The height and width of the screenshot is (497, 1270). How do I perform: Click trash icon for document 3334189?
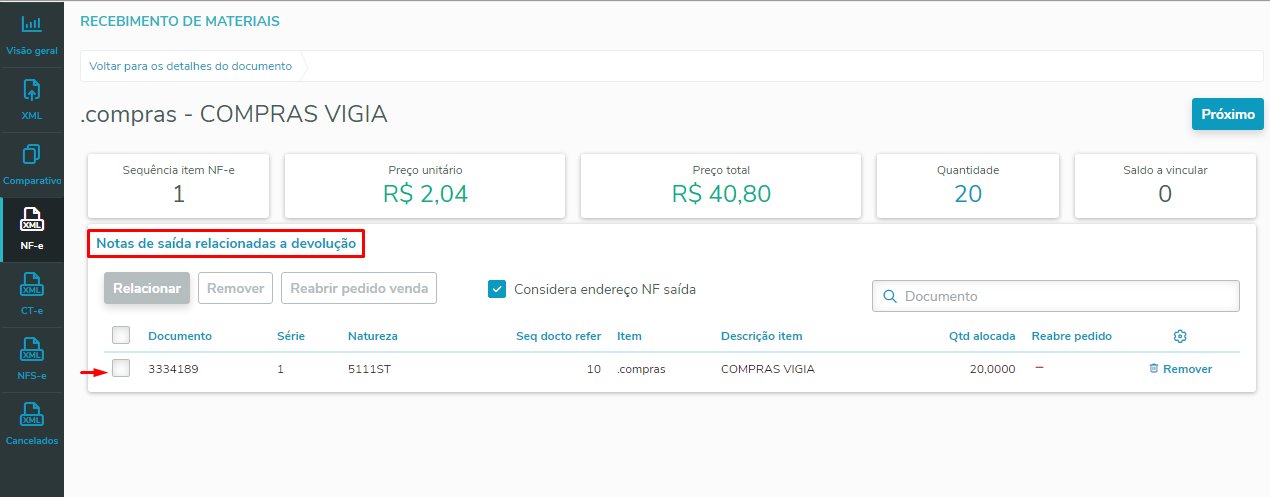(1154, 369)
